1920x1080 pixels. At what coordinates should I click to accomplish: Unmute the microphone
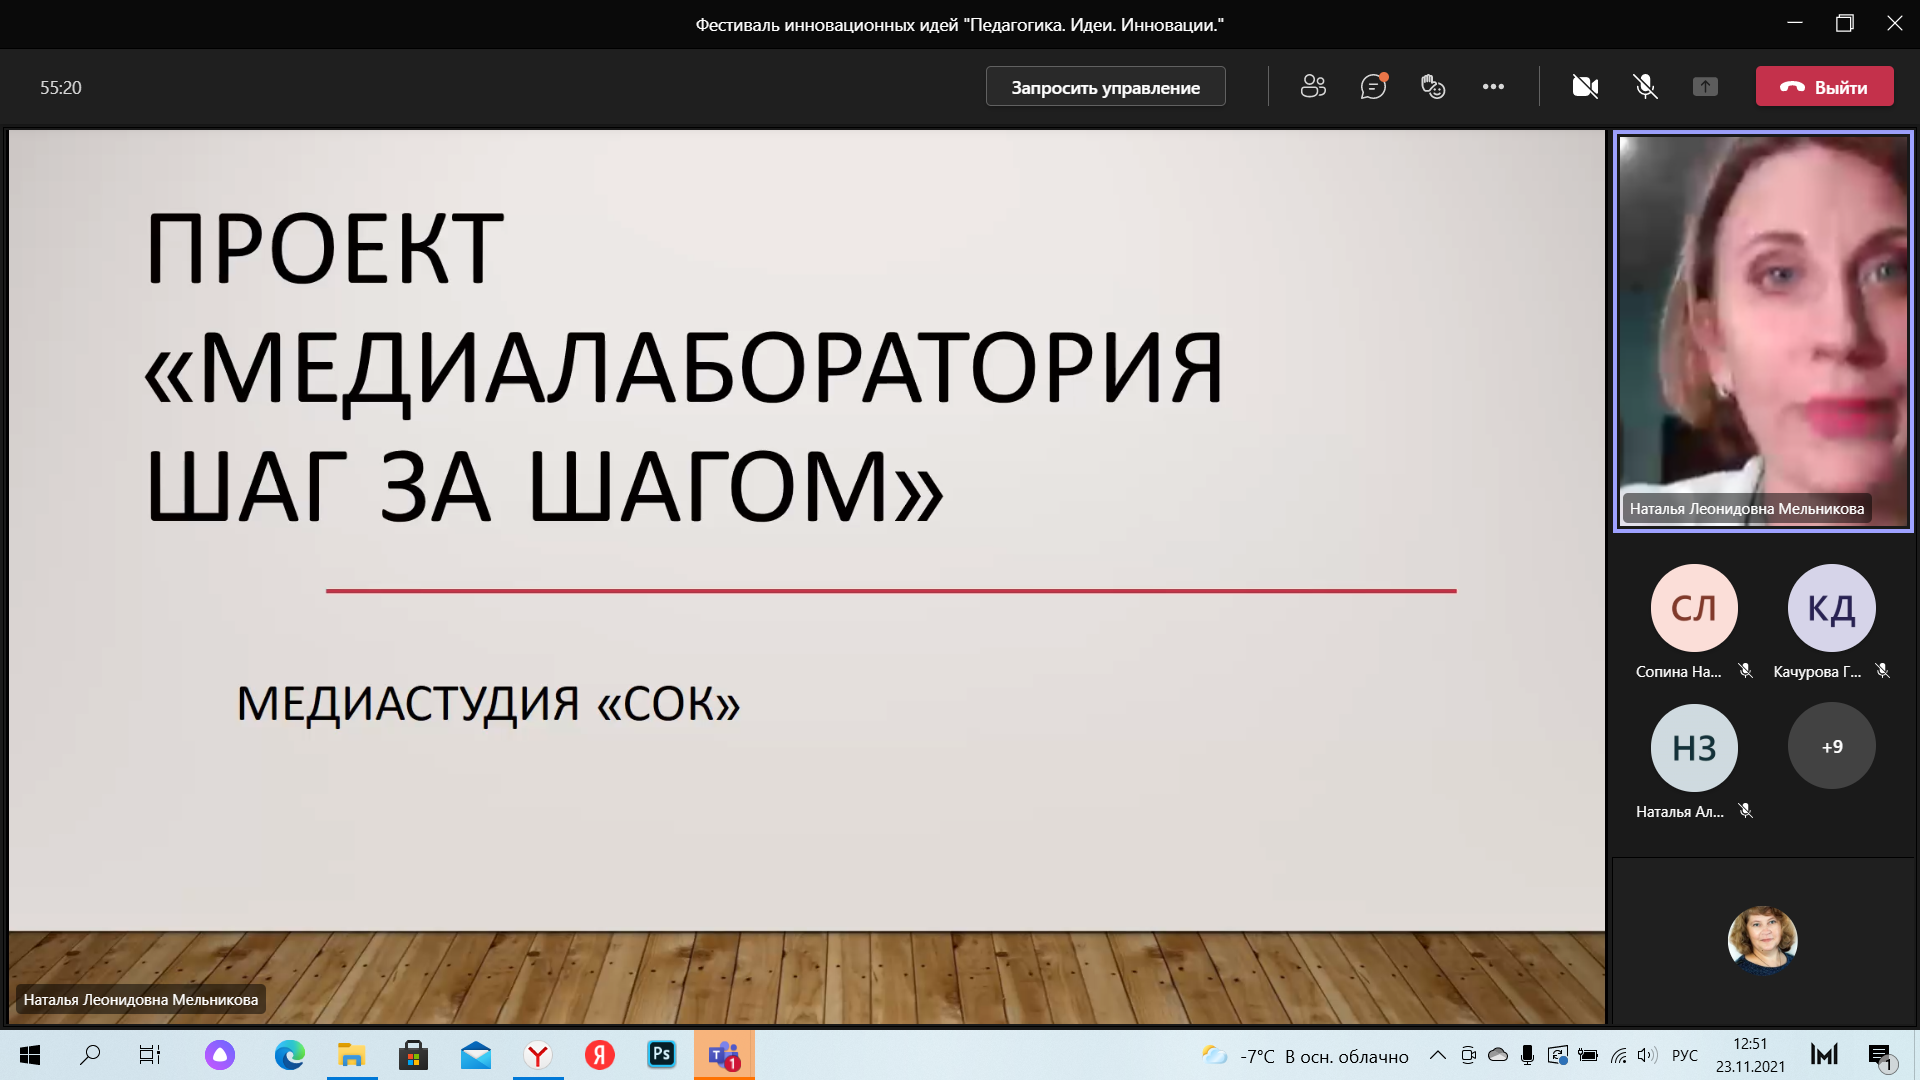[1645, 87]
